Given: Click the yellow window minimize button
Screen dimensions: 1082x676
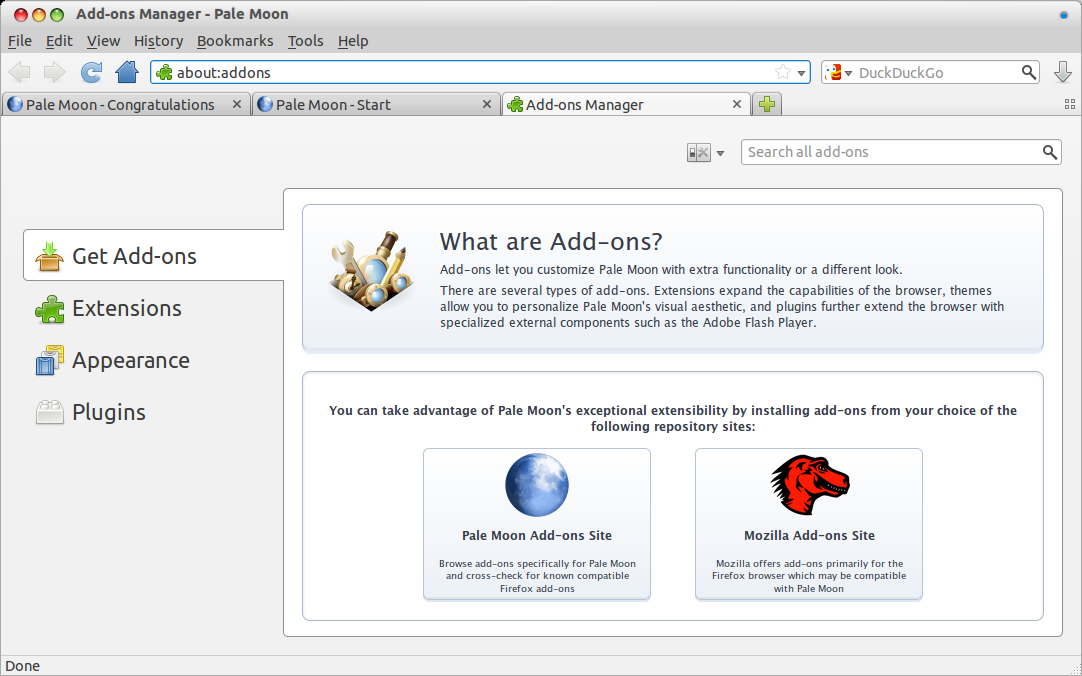Looking at the screenshot, I should tap(39, 14).
